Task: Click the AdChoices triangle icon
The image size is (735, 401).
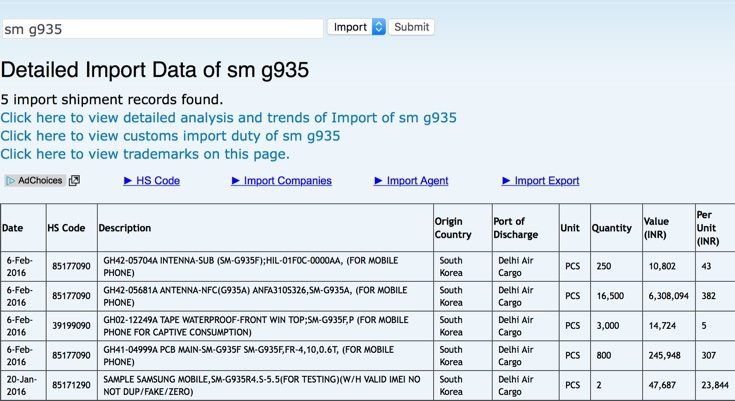Action: (x=10, y=181)
